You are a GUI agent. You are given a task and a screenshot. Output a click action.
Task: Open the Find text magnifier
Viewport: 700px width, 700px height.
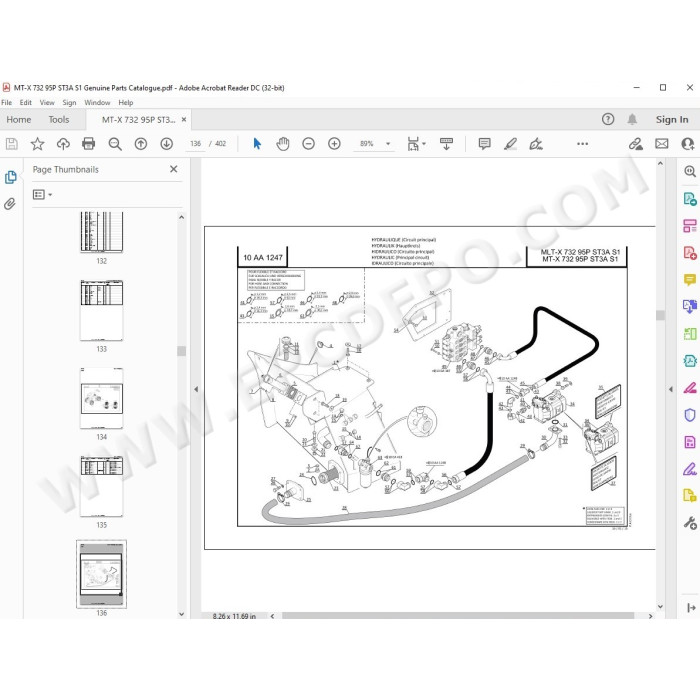tap(115, 144)
